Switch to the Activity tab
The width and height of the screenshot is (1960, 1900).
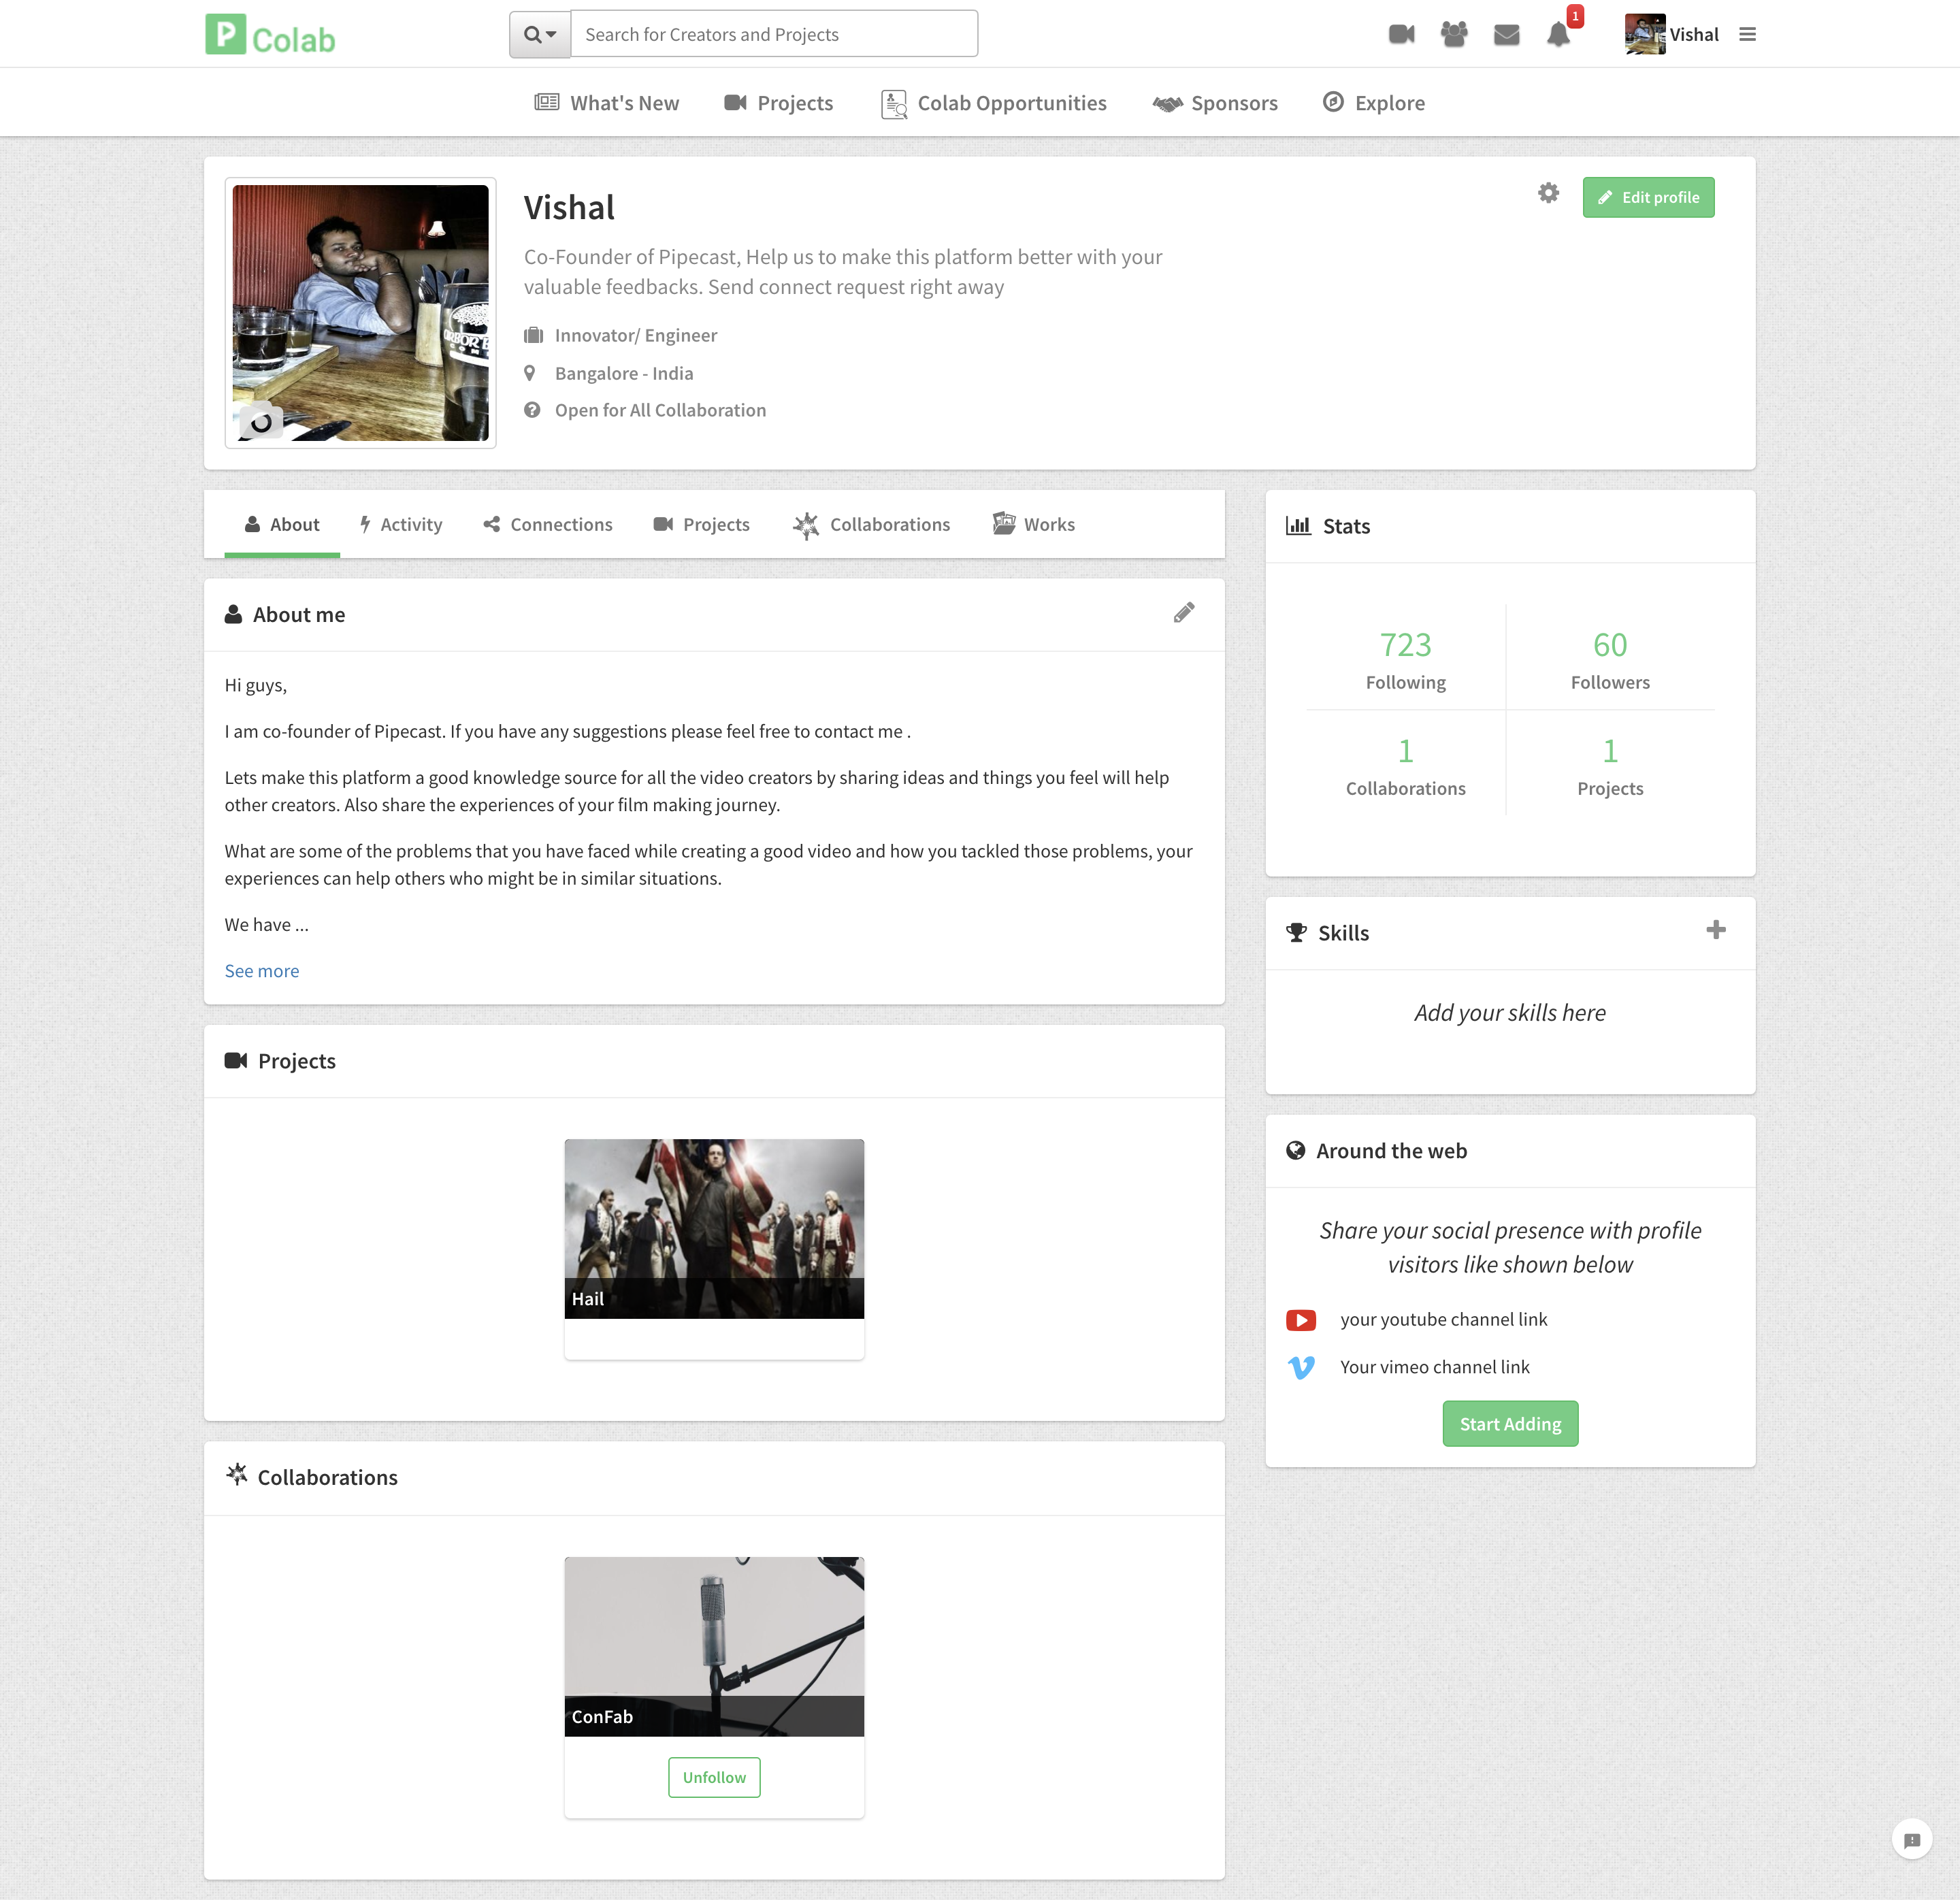coord(400,523)
